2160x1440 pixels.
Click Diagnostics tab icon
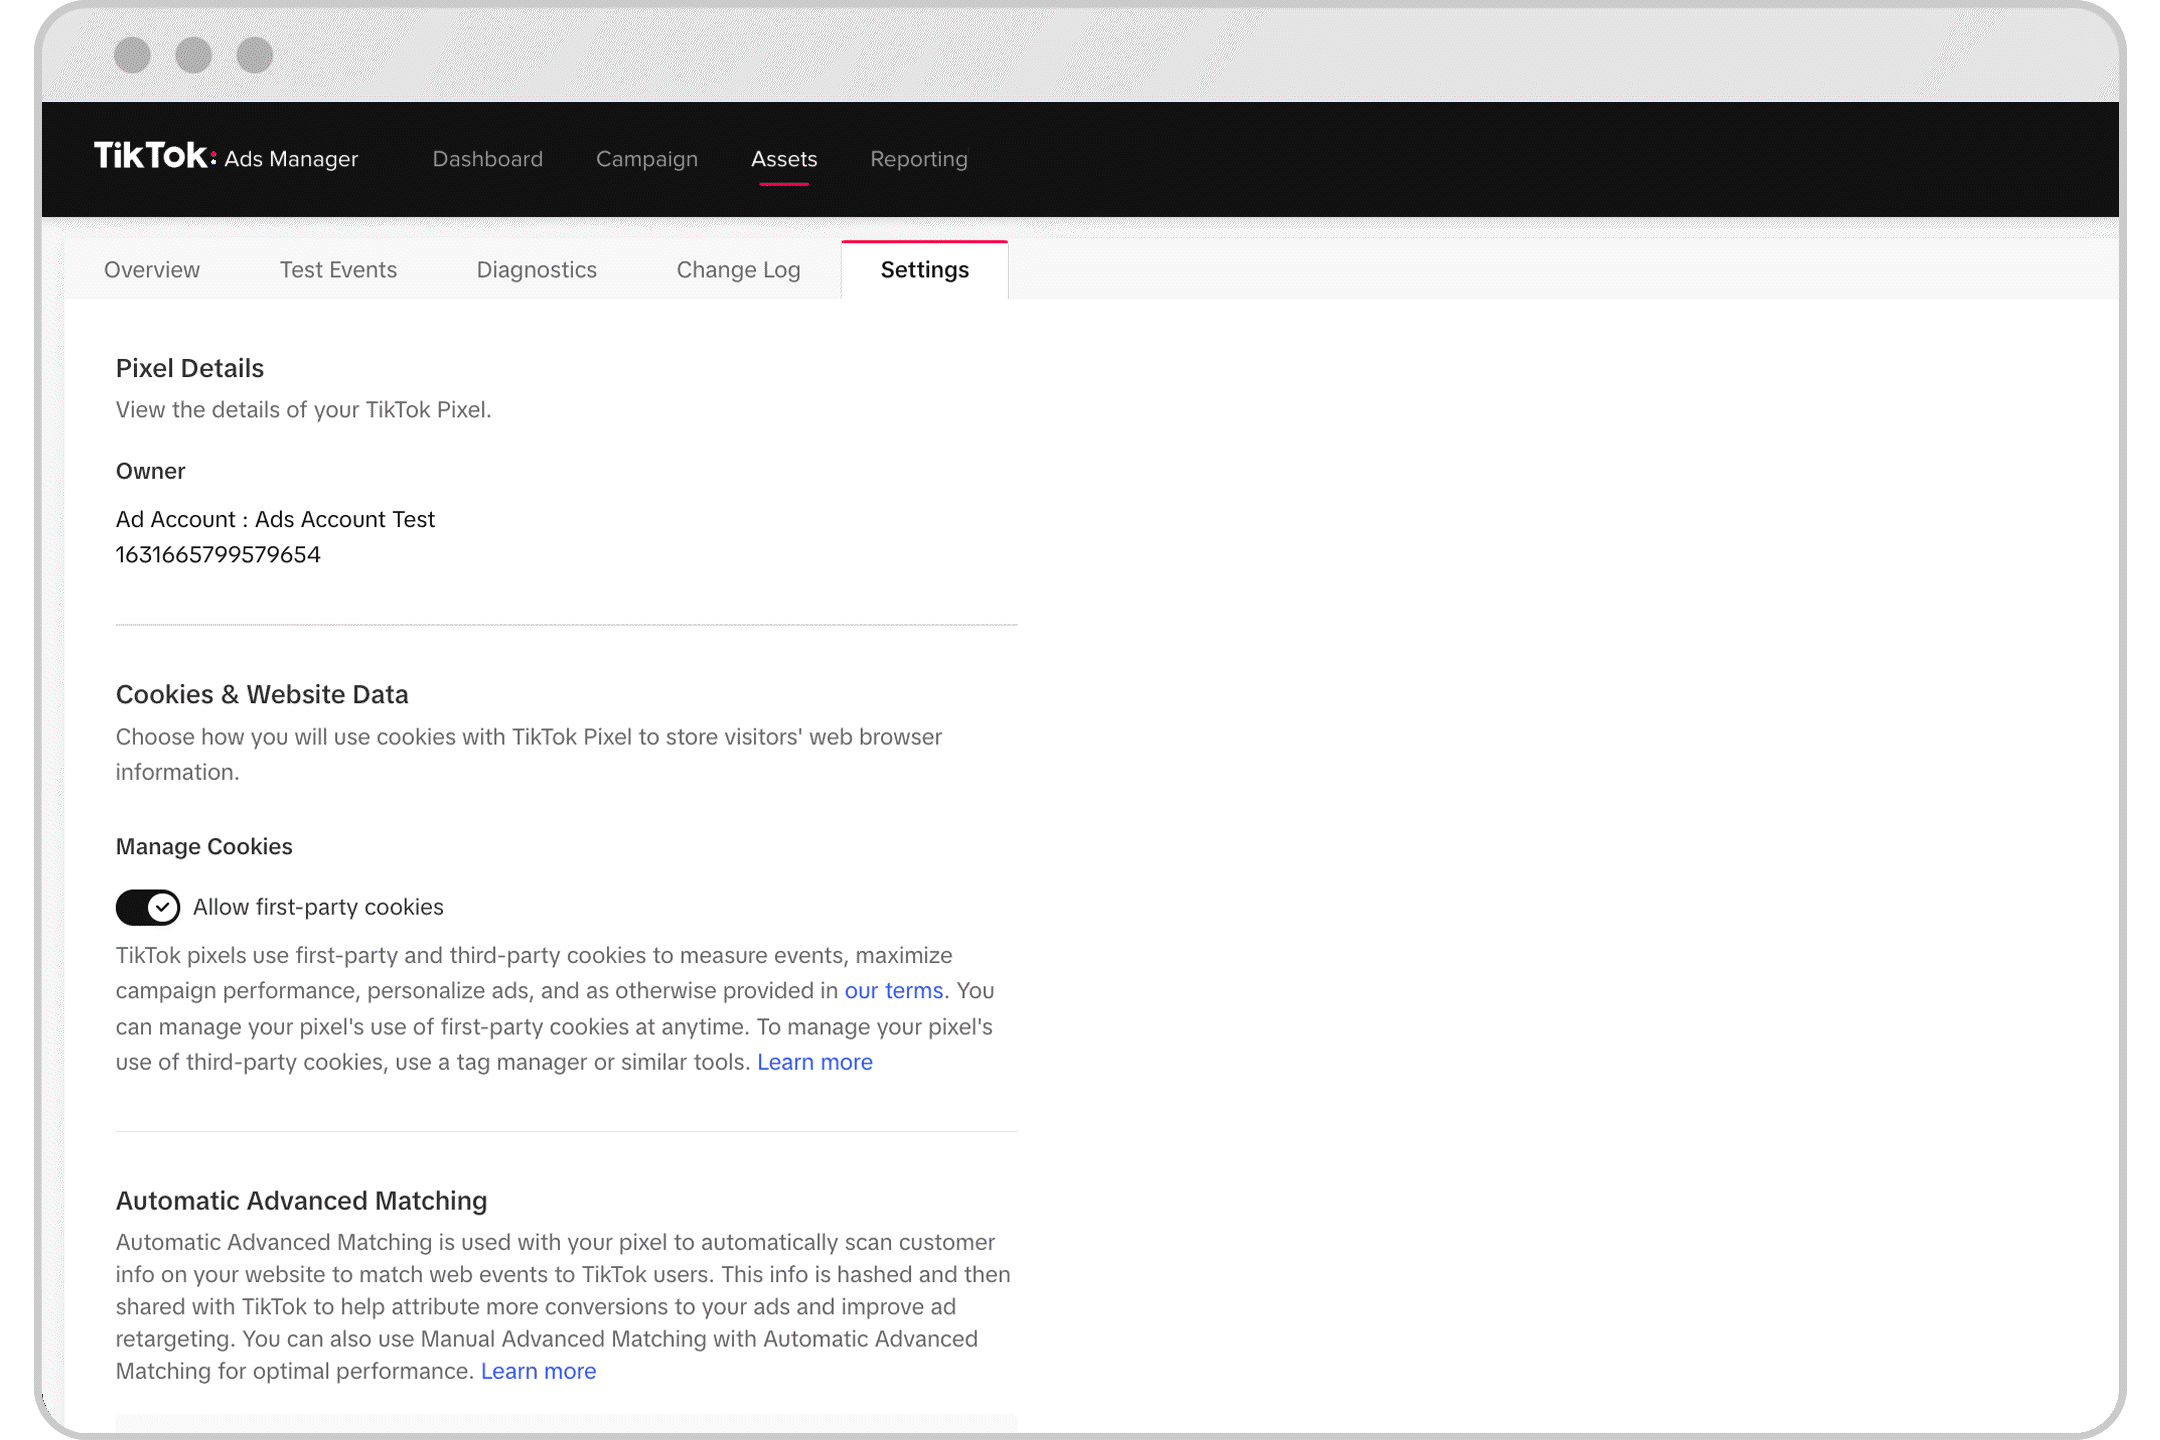click(x=537, y=268)
